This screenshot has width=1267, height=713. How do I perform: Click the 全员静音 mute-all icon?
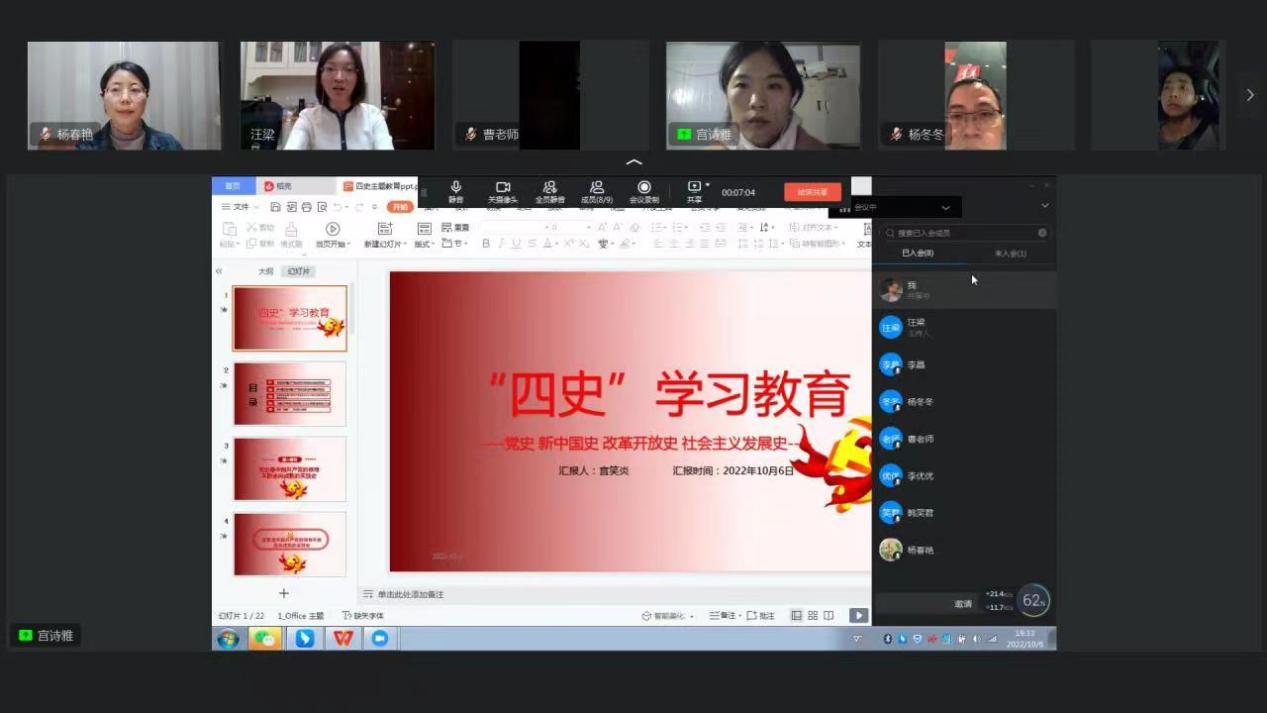(549, 189)
